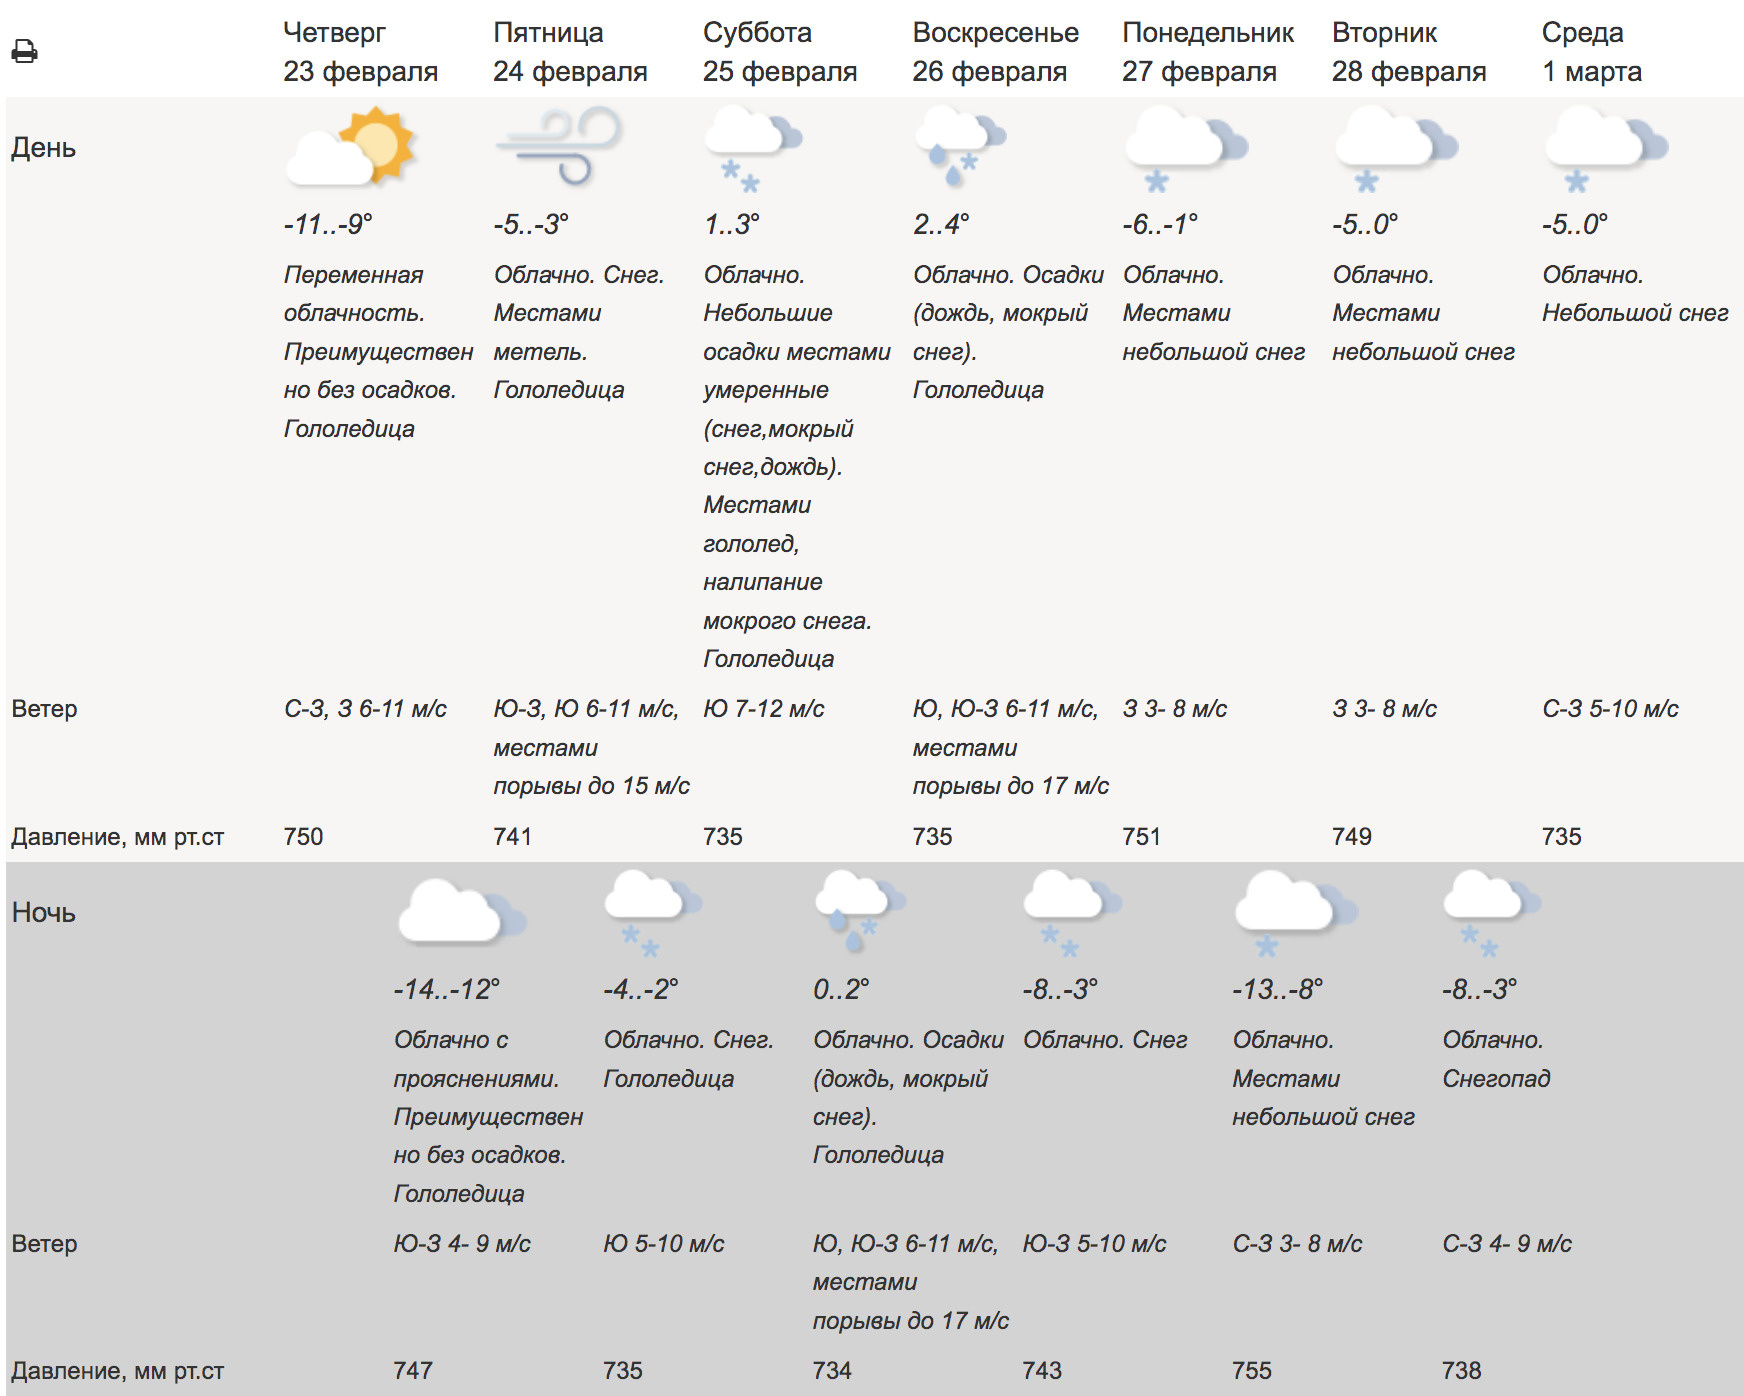Click night pressure value 747
This screenshot has height=1396, width=1744.
coord(413,1371)
